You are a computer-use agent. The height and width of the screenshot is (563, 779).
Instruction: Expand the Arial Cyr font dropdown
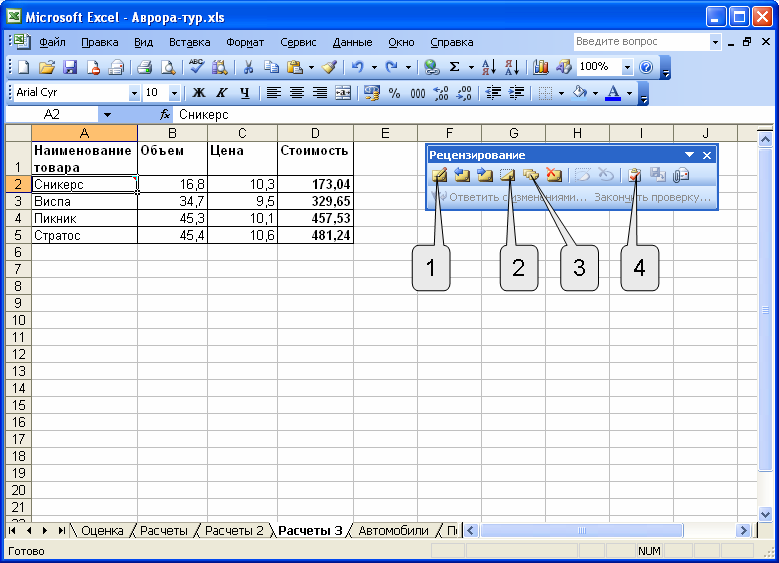tap(134, 93)
